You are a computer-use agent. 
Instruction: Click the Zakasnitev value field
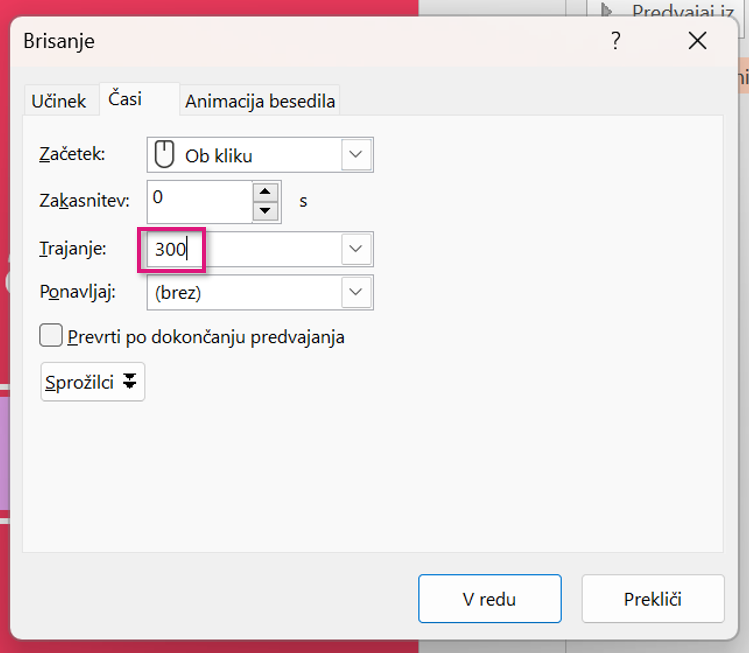(198, 201)
